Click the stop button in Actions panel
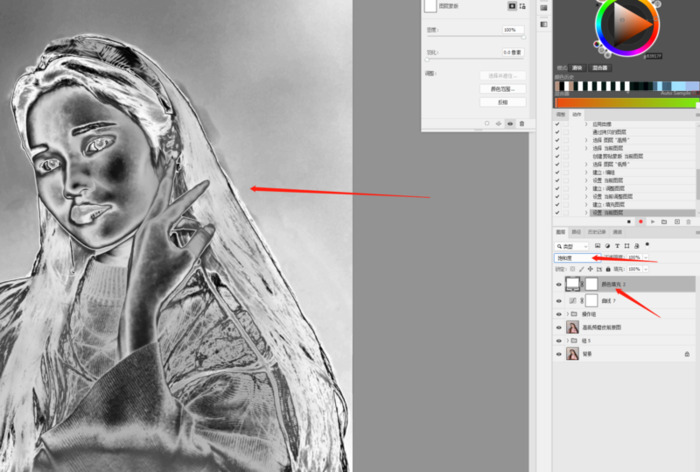 [x=628, y=221]
